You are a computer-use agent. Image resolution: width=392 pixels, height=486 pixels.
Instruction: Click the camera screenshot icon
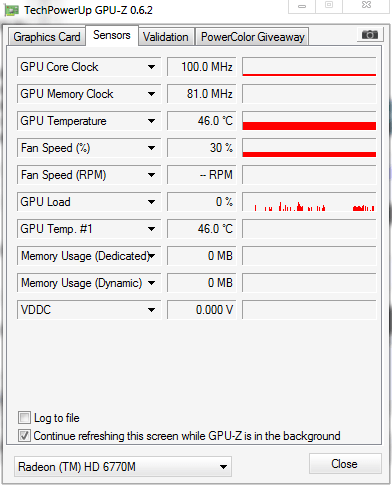[370, 34]
